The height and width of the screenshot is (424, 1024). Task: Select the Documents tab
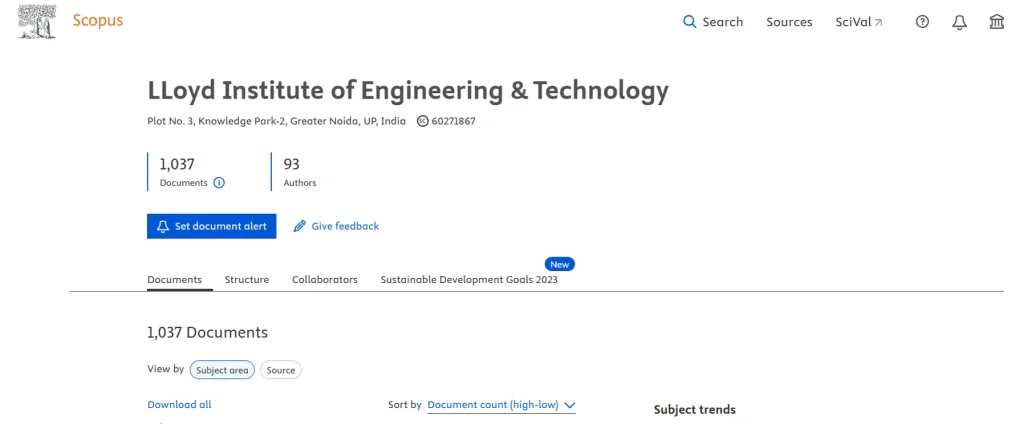[174, 280]
